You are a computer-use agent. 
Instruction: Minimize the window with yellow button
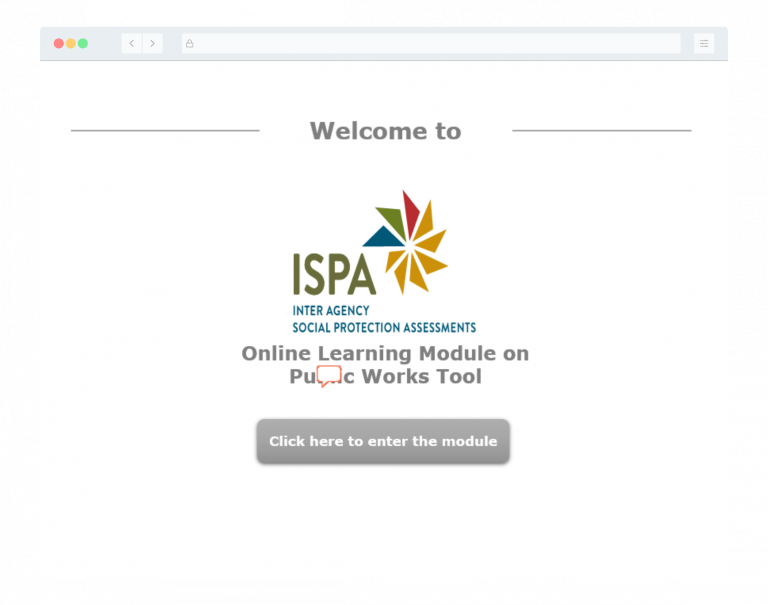(x=71, y=44)
